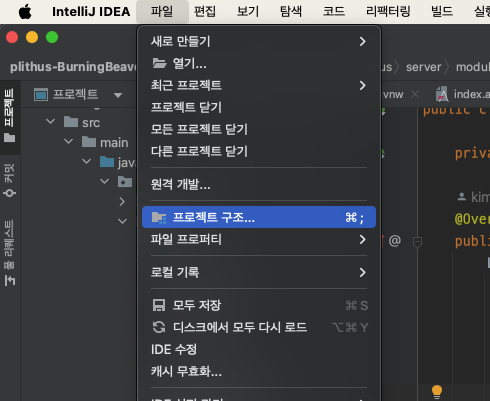This screenshot has width=490, height=401.
Task: Choose 다른 프로젝트 닫기
Action: tap(259, 151)
